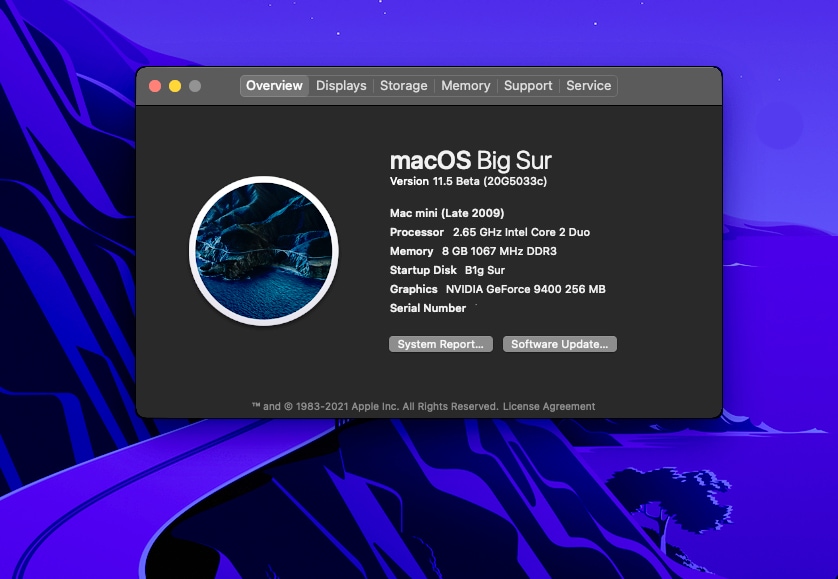
Task: Open Software Update... button
Action: tap(560, 344)
